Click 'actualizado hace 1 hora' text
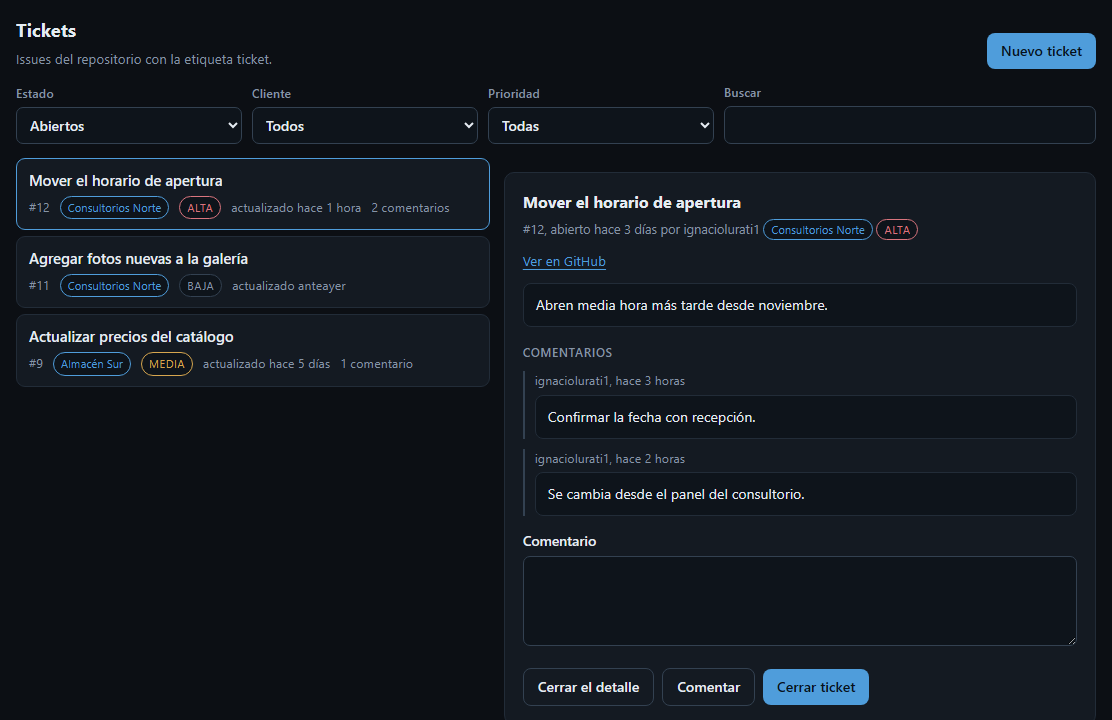Image resolution: width=1112 pixels, height=720 pixels. (296, 208)
